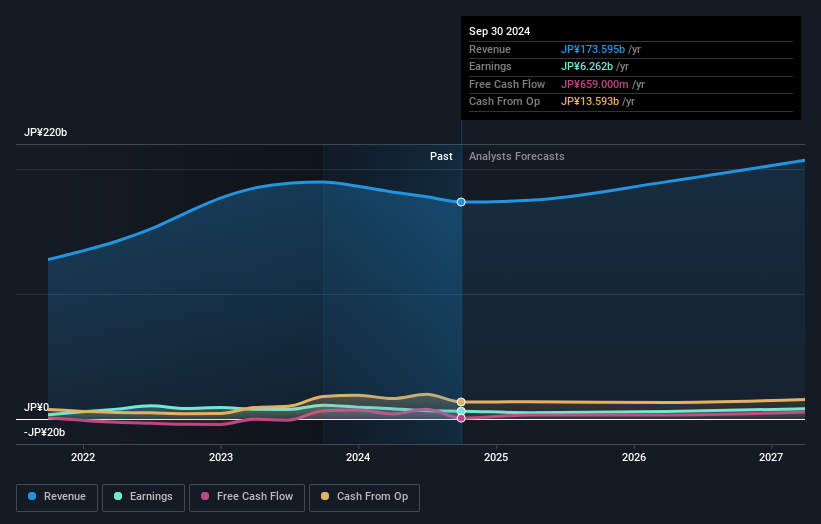Click the orange Cash From Op data point
Viewport: 821px width, 524px height.
pyautogui.click(x=461, y=402)
